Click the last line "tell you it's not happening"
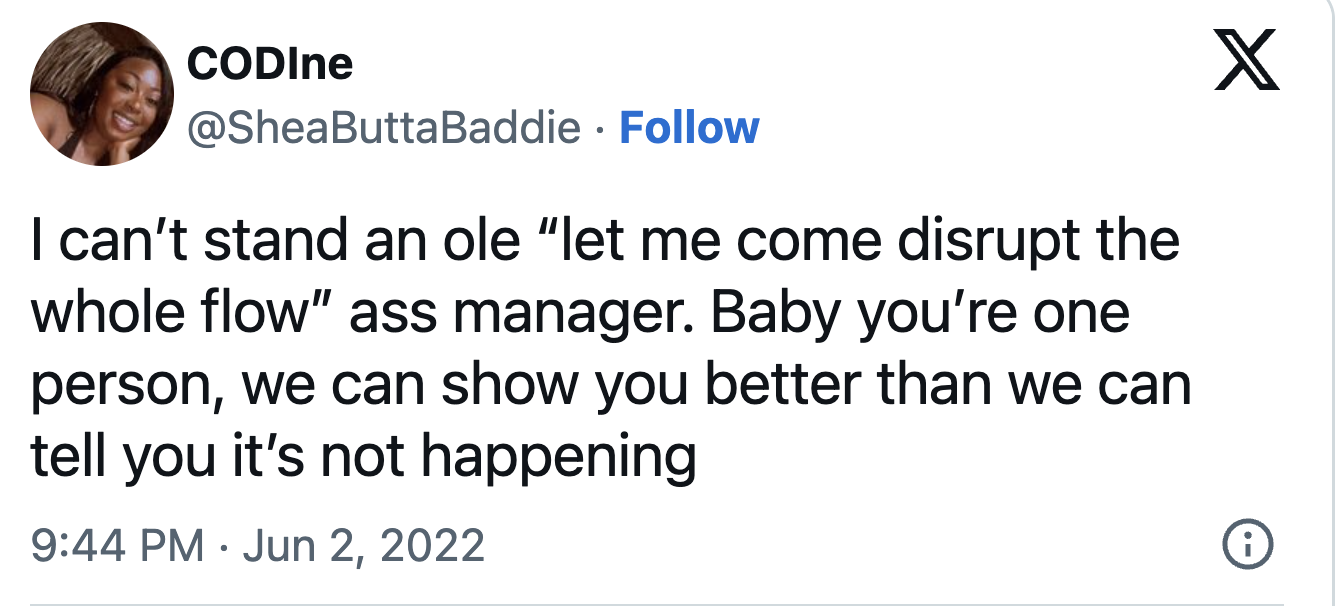This screenshot has height=606, width=1344. (x=363, y=455)
